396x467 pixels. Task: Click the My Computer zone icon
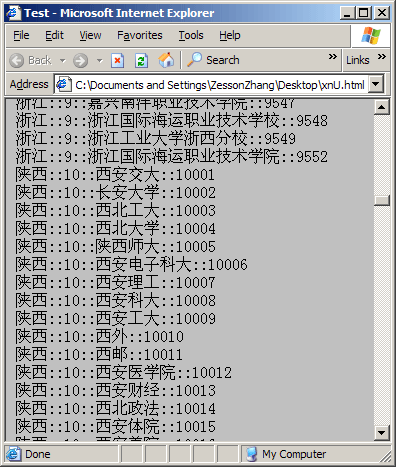(252, 454)
